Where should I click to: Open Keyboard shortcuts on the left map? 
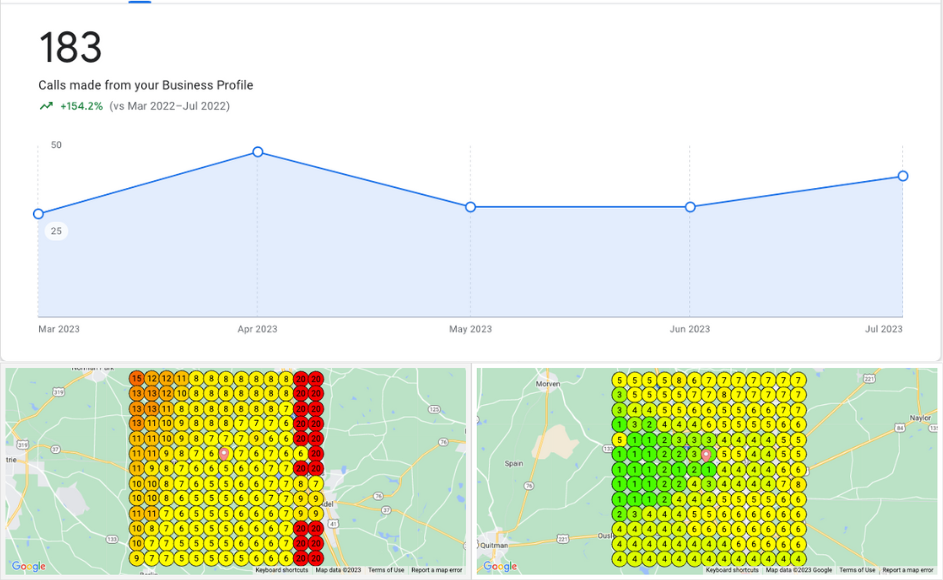[282, 570]
